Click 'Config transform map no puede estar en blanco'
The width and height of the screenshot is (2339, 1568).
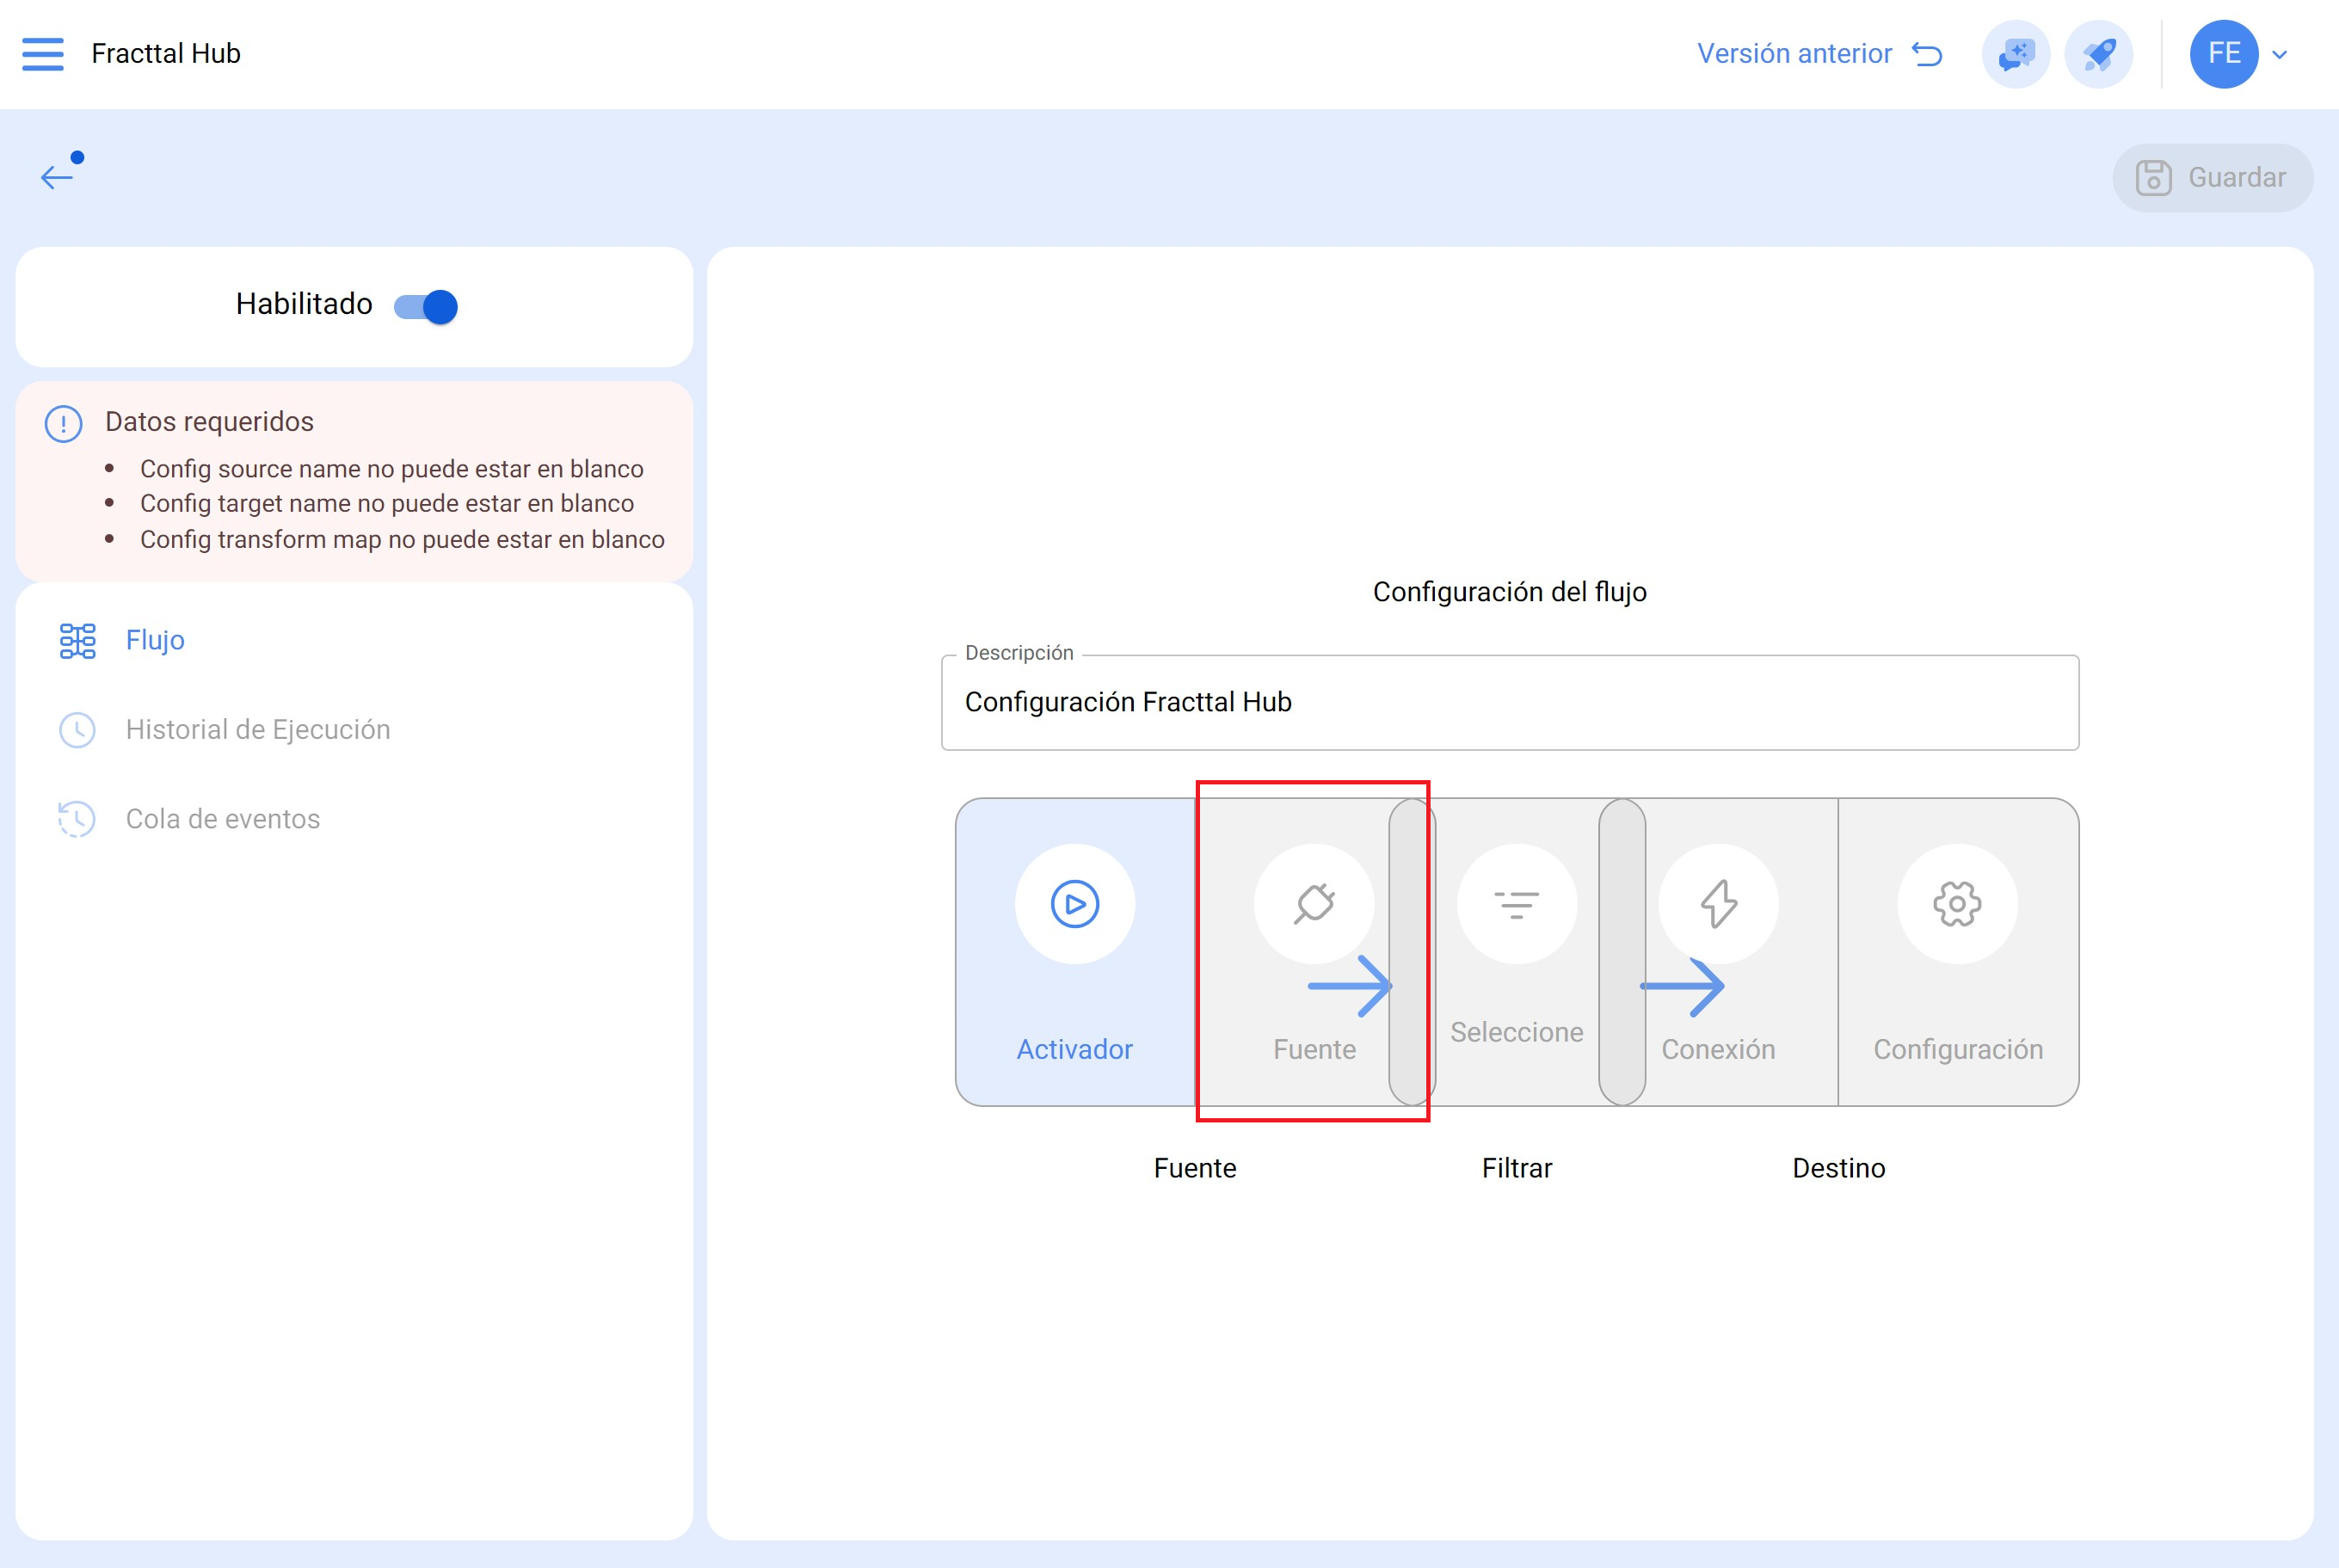[x=402, y=539]
